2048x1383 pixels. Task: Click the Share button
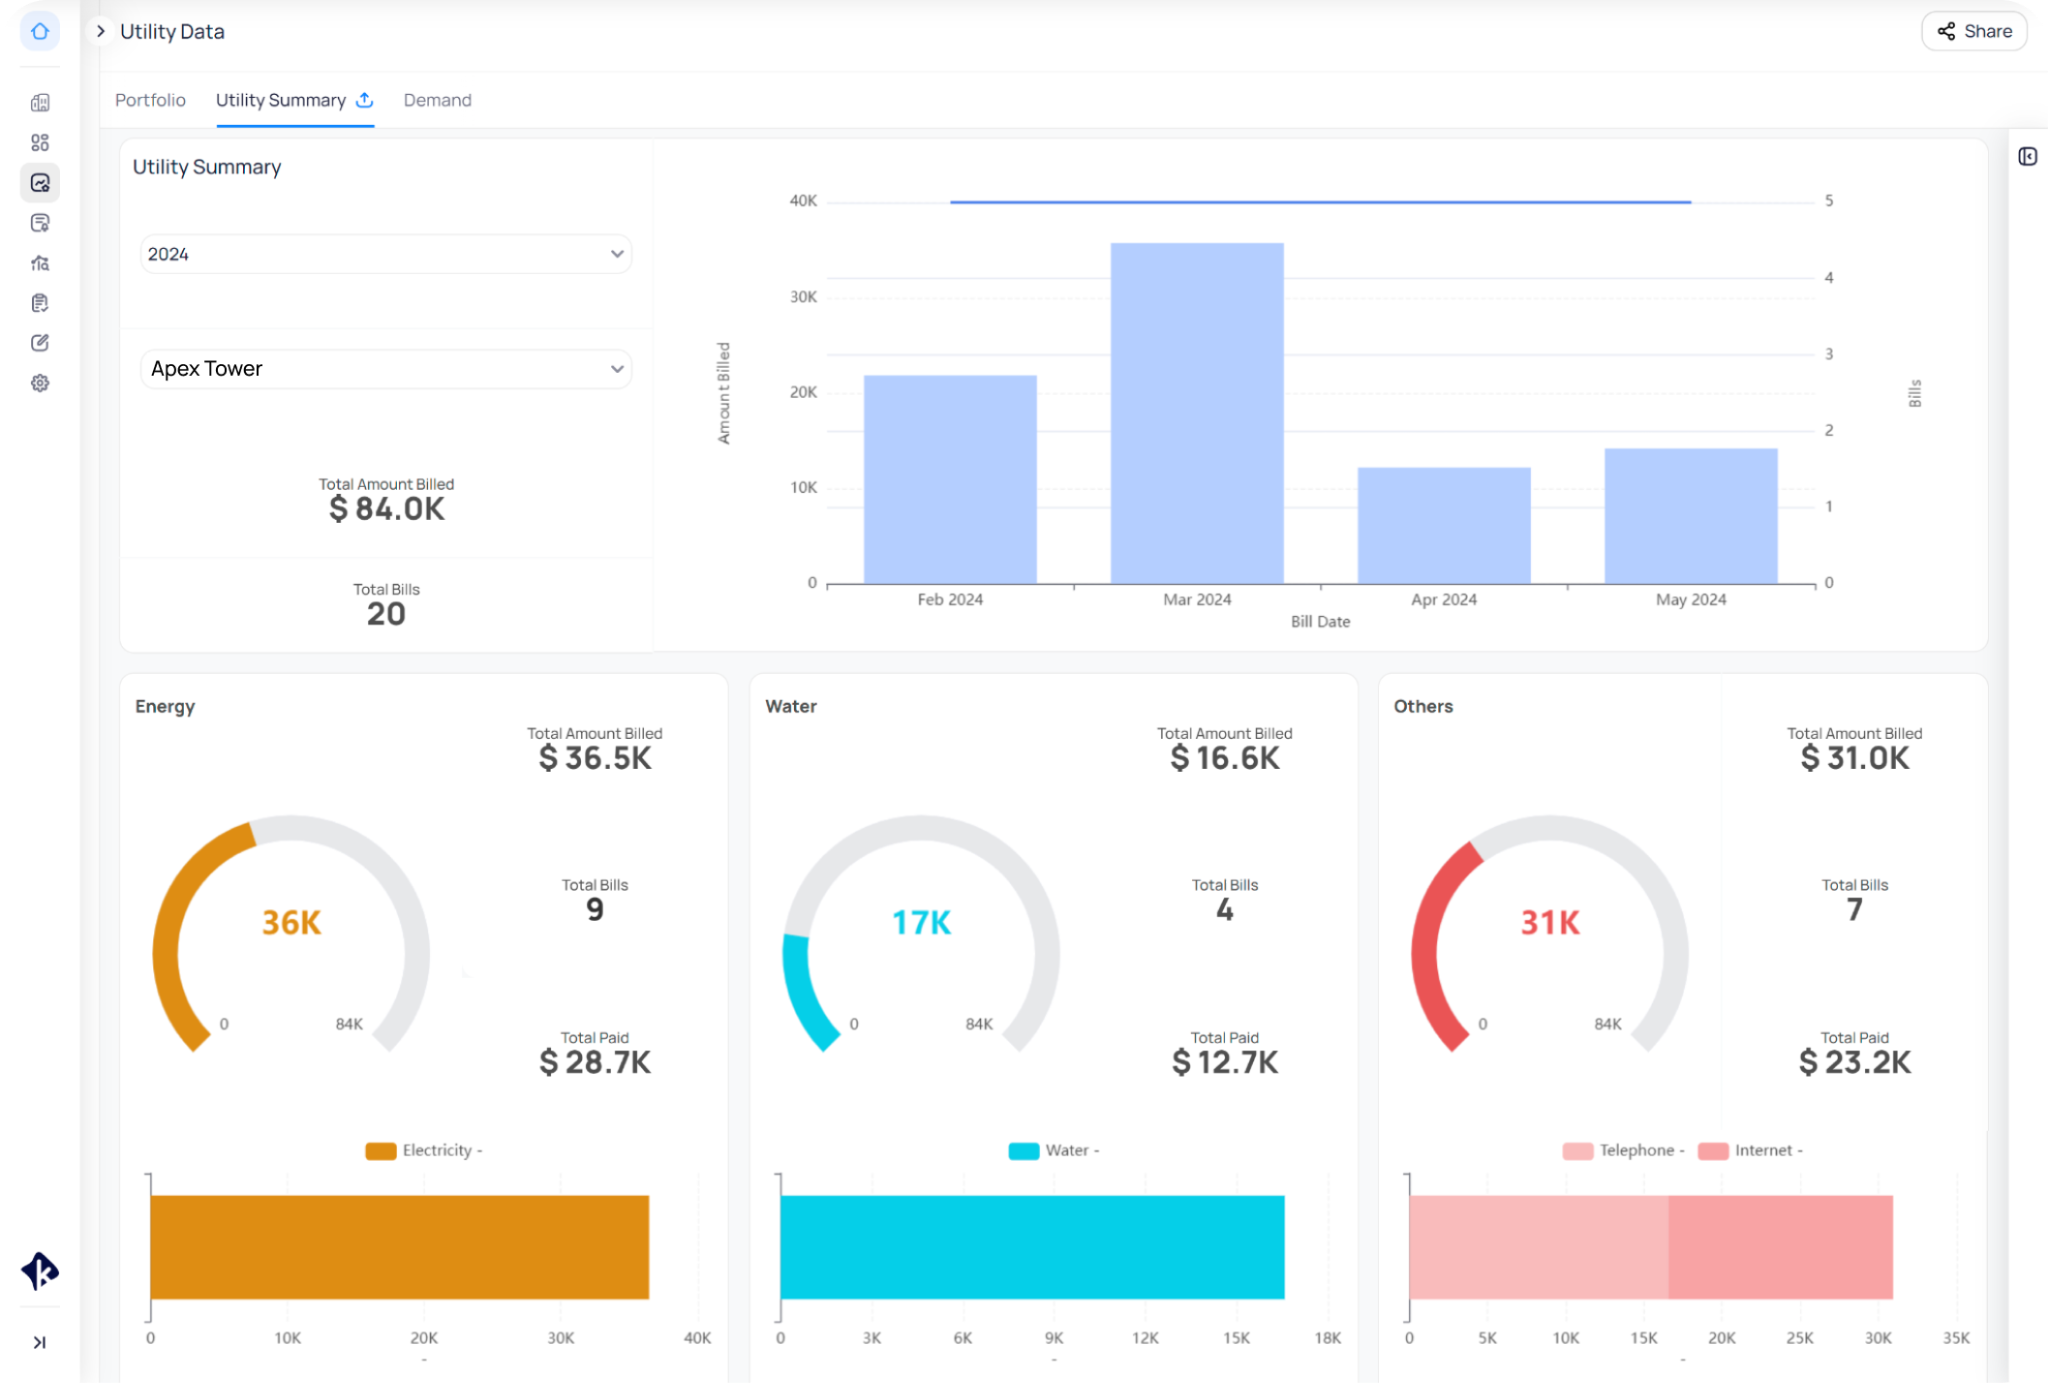click(x=1973, y=31)
